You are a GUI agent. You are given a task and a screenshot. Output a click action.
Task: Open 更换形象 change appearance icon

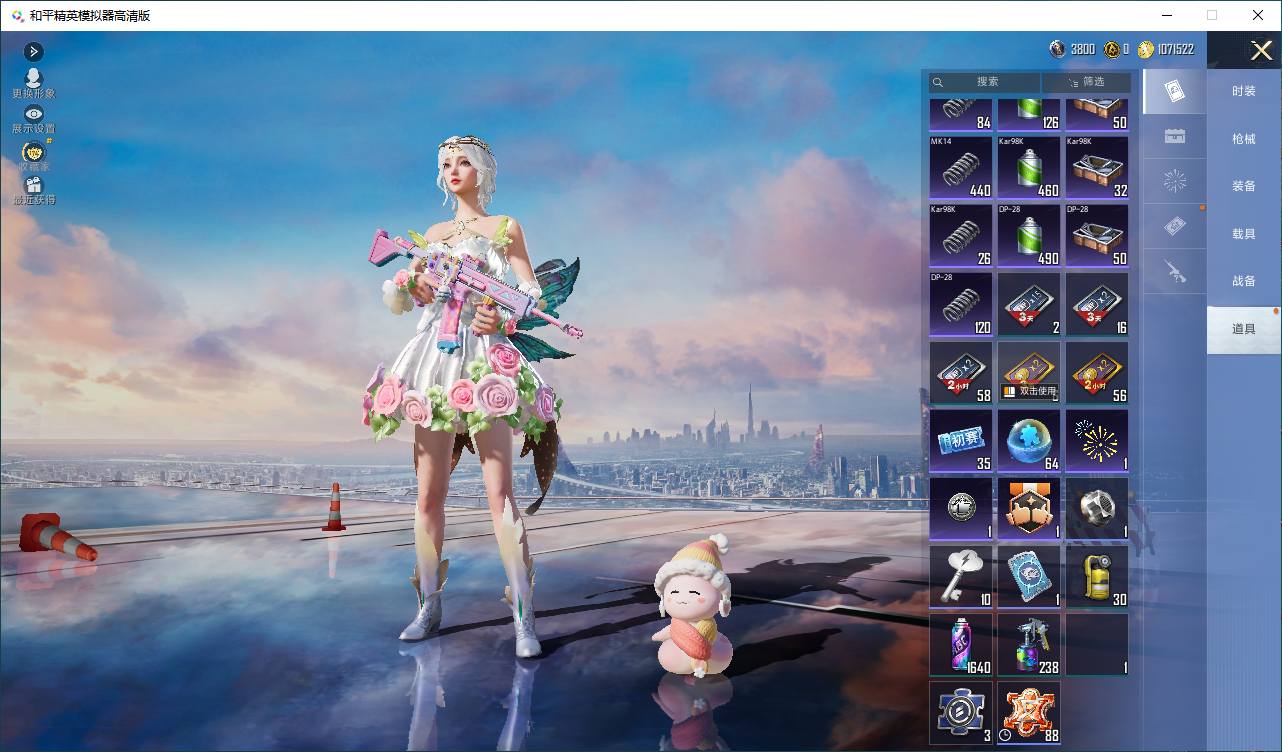33,83
